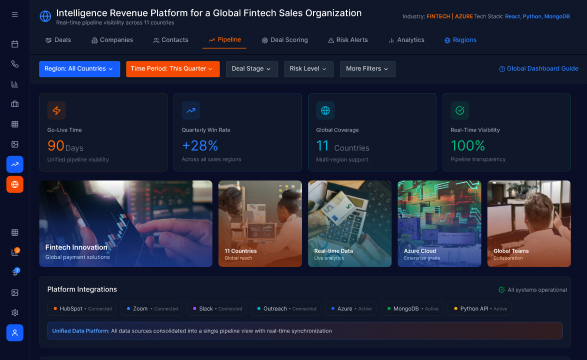Click the globe logo beside the platform title
Image resolution: width=587 pixels, height=360 pixels.
[x=45, y=16]
